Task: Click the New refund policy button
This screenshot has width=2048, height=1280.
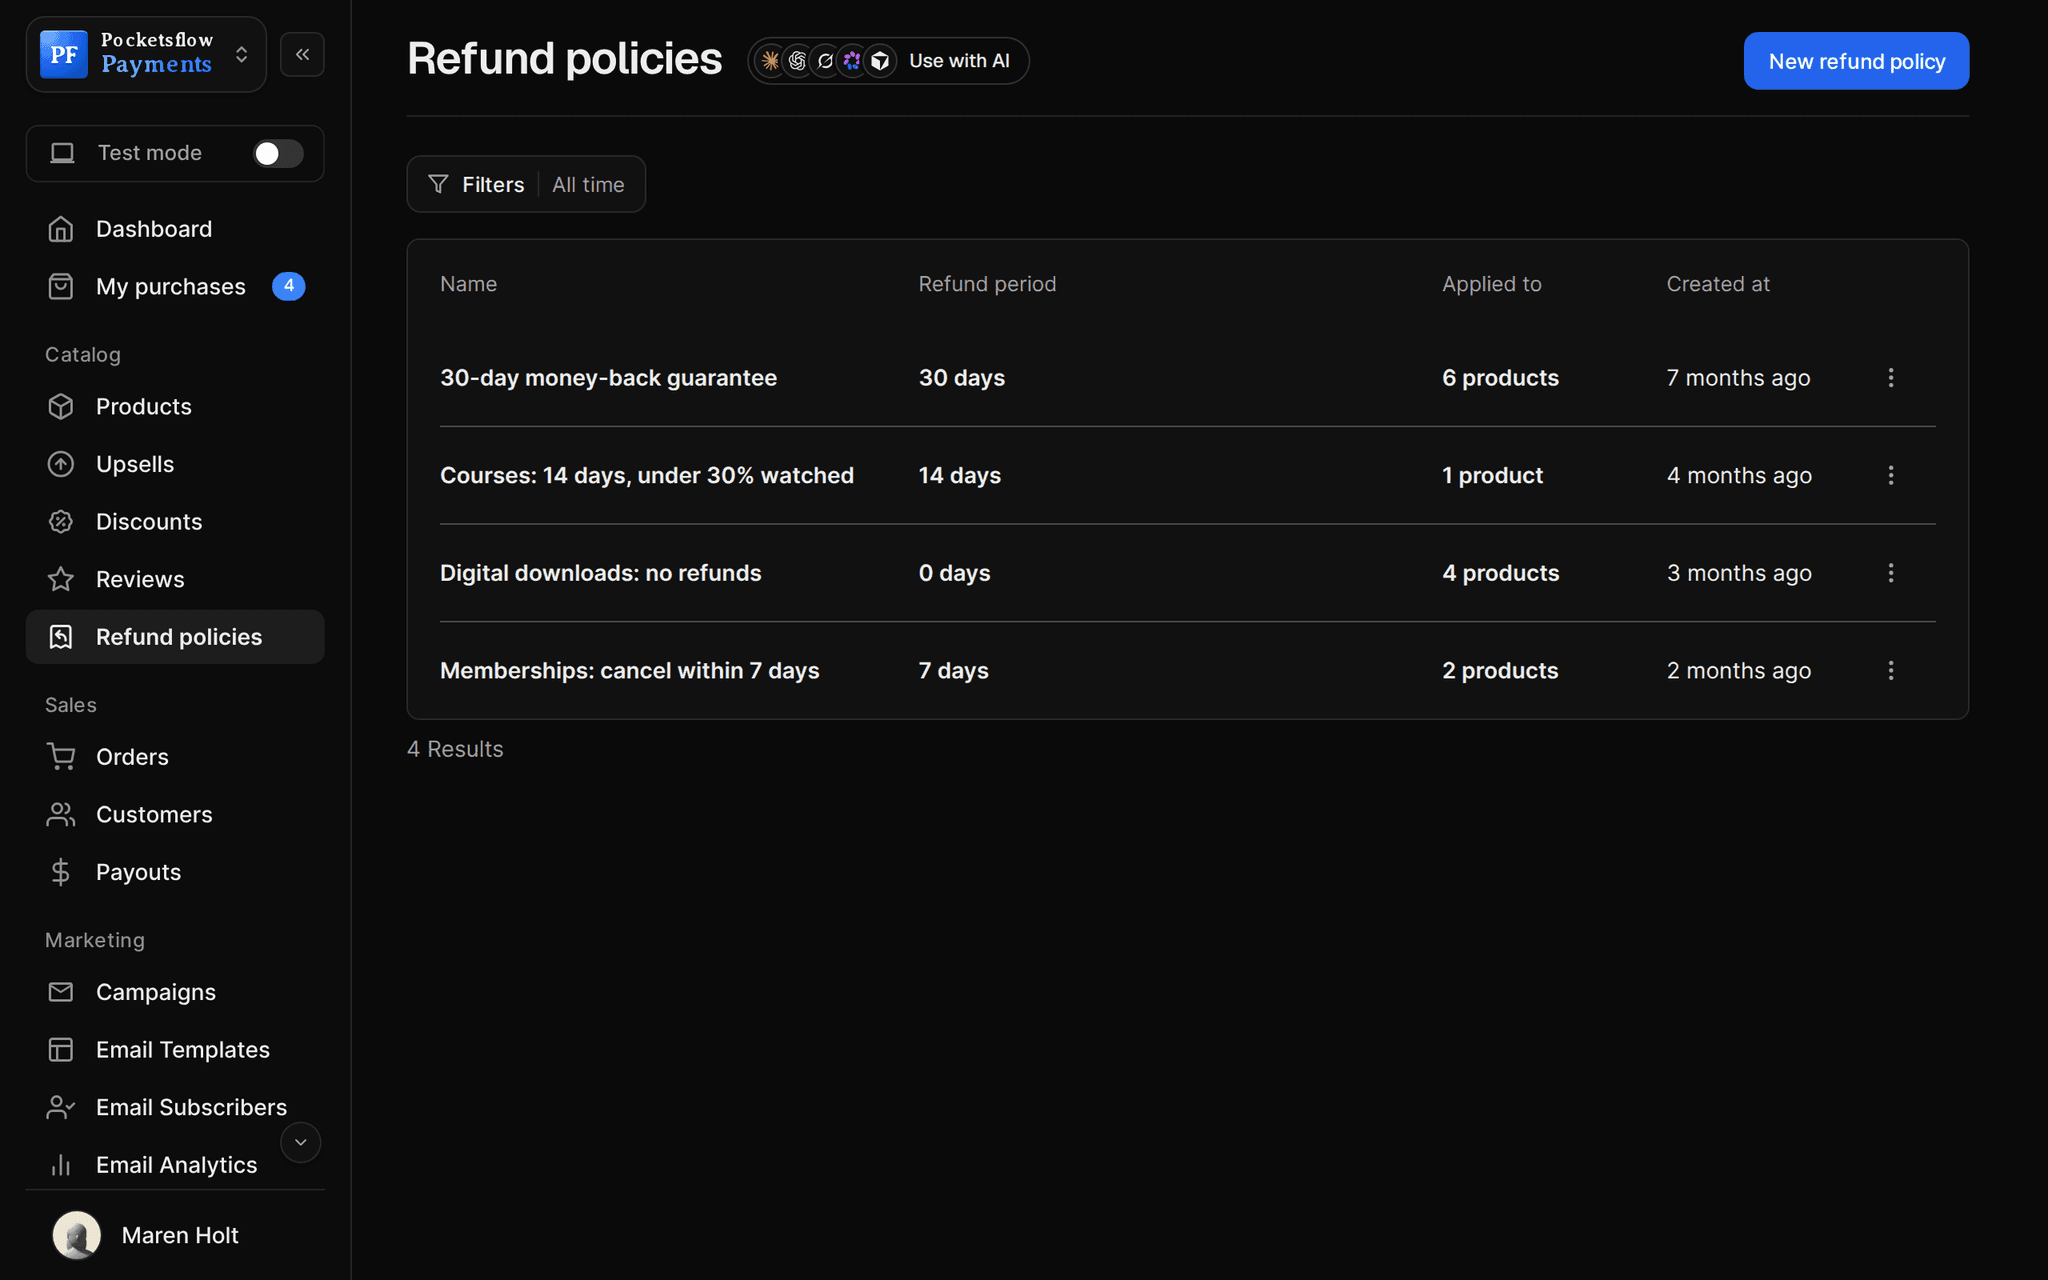Action: coord(1856,61)
